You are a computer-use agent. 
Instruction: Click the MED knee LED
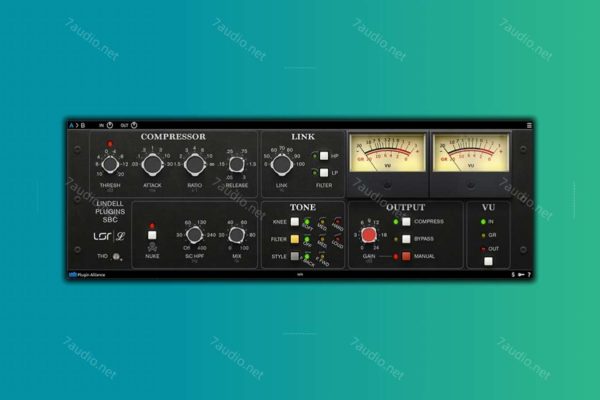(322, 222)
